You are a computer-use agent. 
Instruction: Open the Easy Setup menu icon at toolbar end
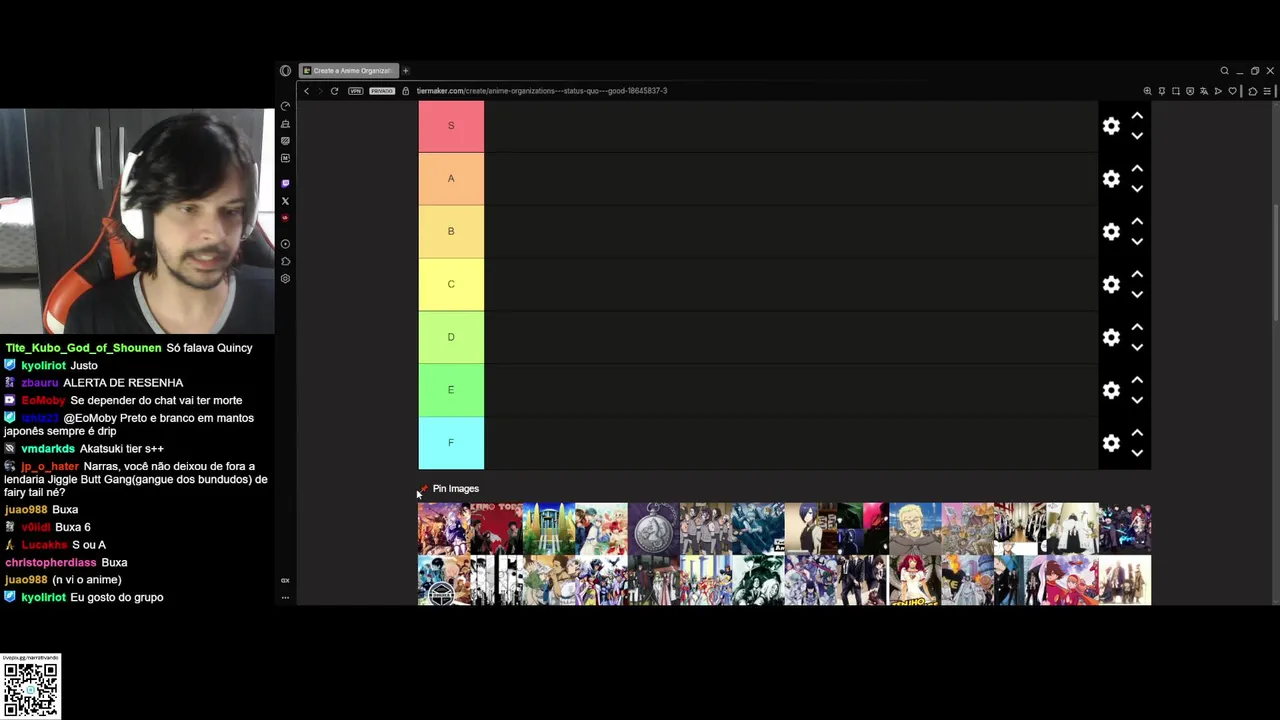1267,91
